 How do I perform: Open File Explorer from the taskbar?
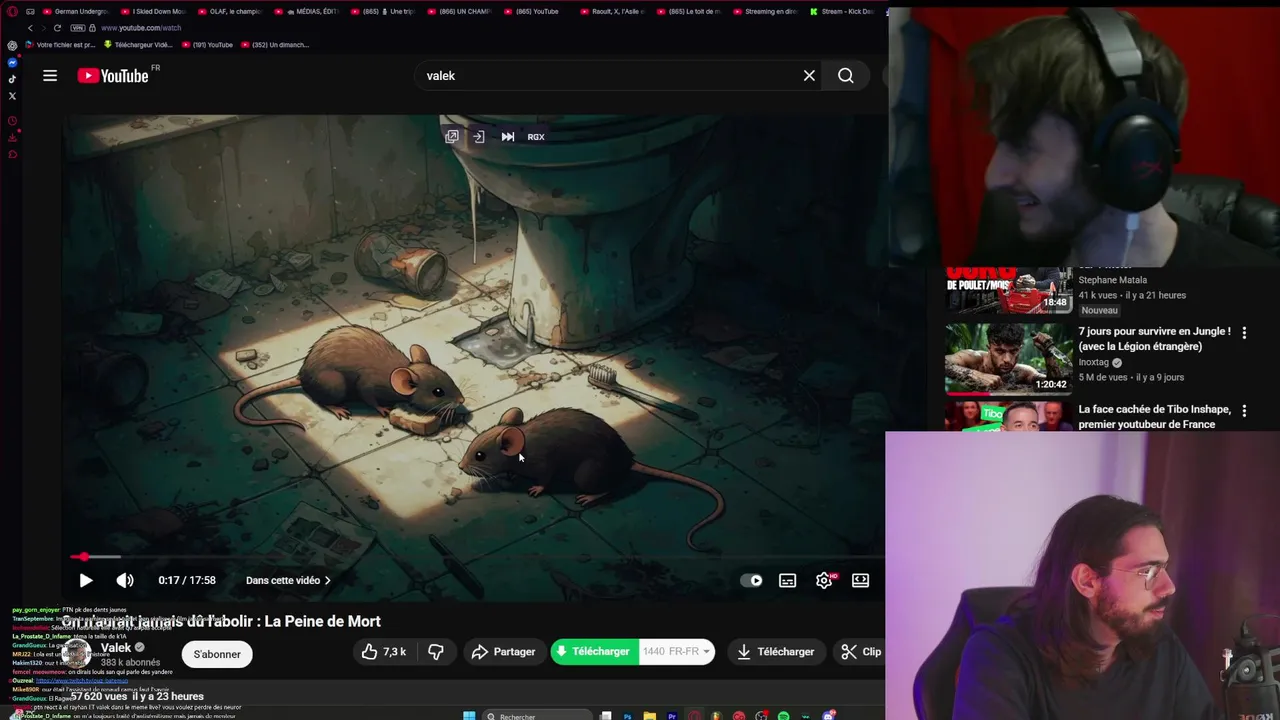tap(650, 716)
